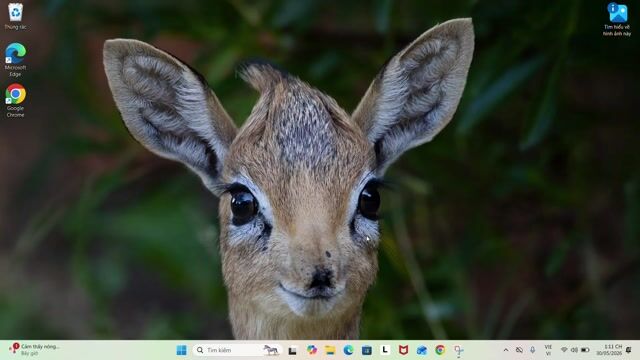This screenshot has height=360, width=640.
Task: Open the Snipping Tool taskbar icon
Action: [x=458, y=350]
